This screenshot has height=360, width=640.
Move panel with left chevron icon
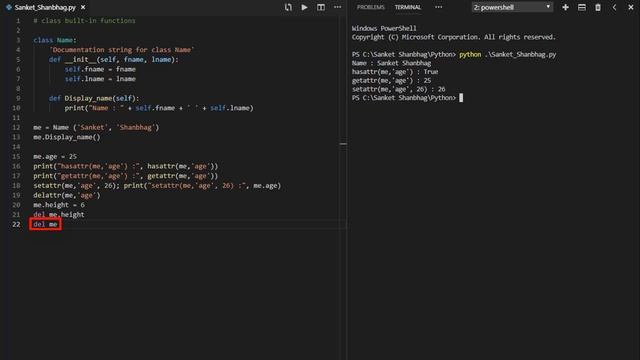pyautogui.click(x=614, y=7)
